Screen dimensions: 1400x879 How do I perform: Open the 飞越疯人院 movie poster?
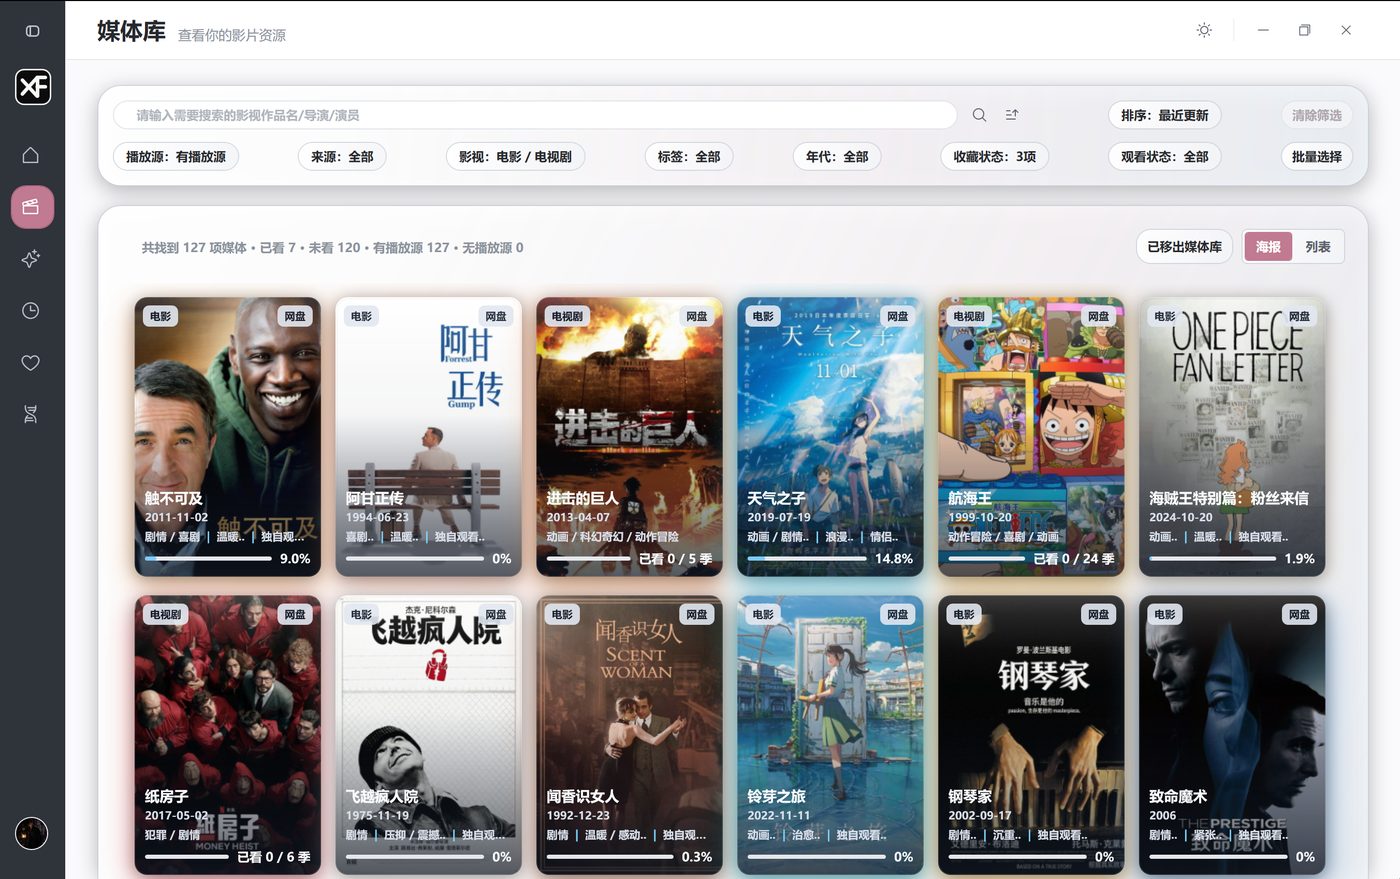pos(429,735)
